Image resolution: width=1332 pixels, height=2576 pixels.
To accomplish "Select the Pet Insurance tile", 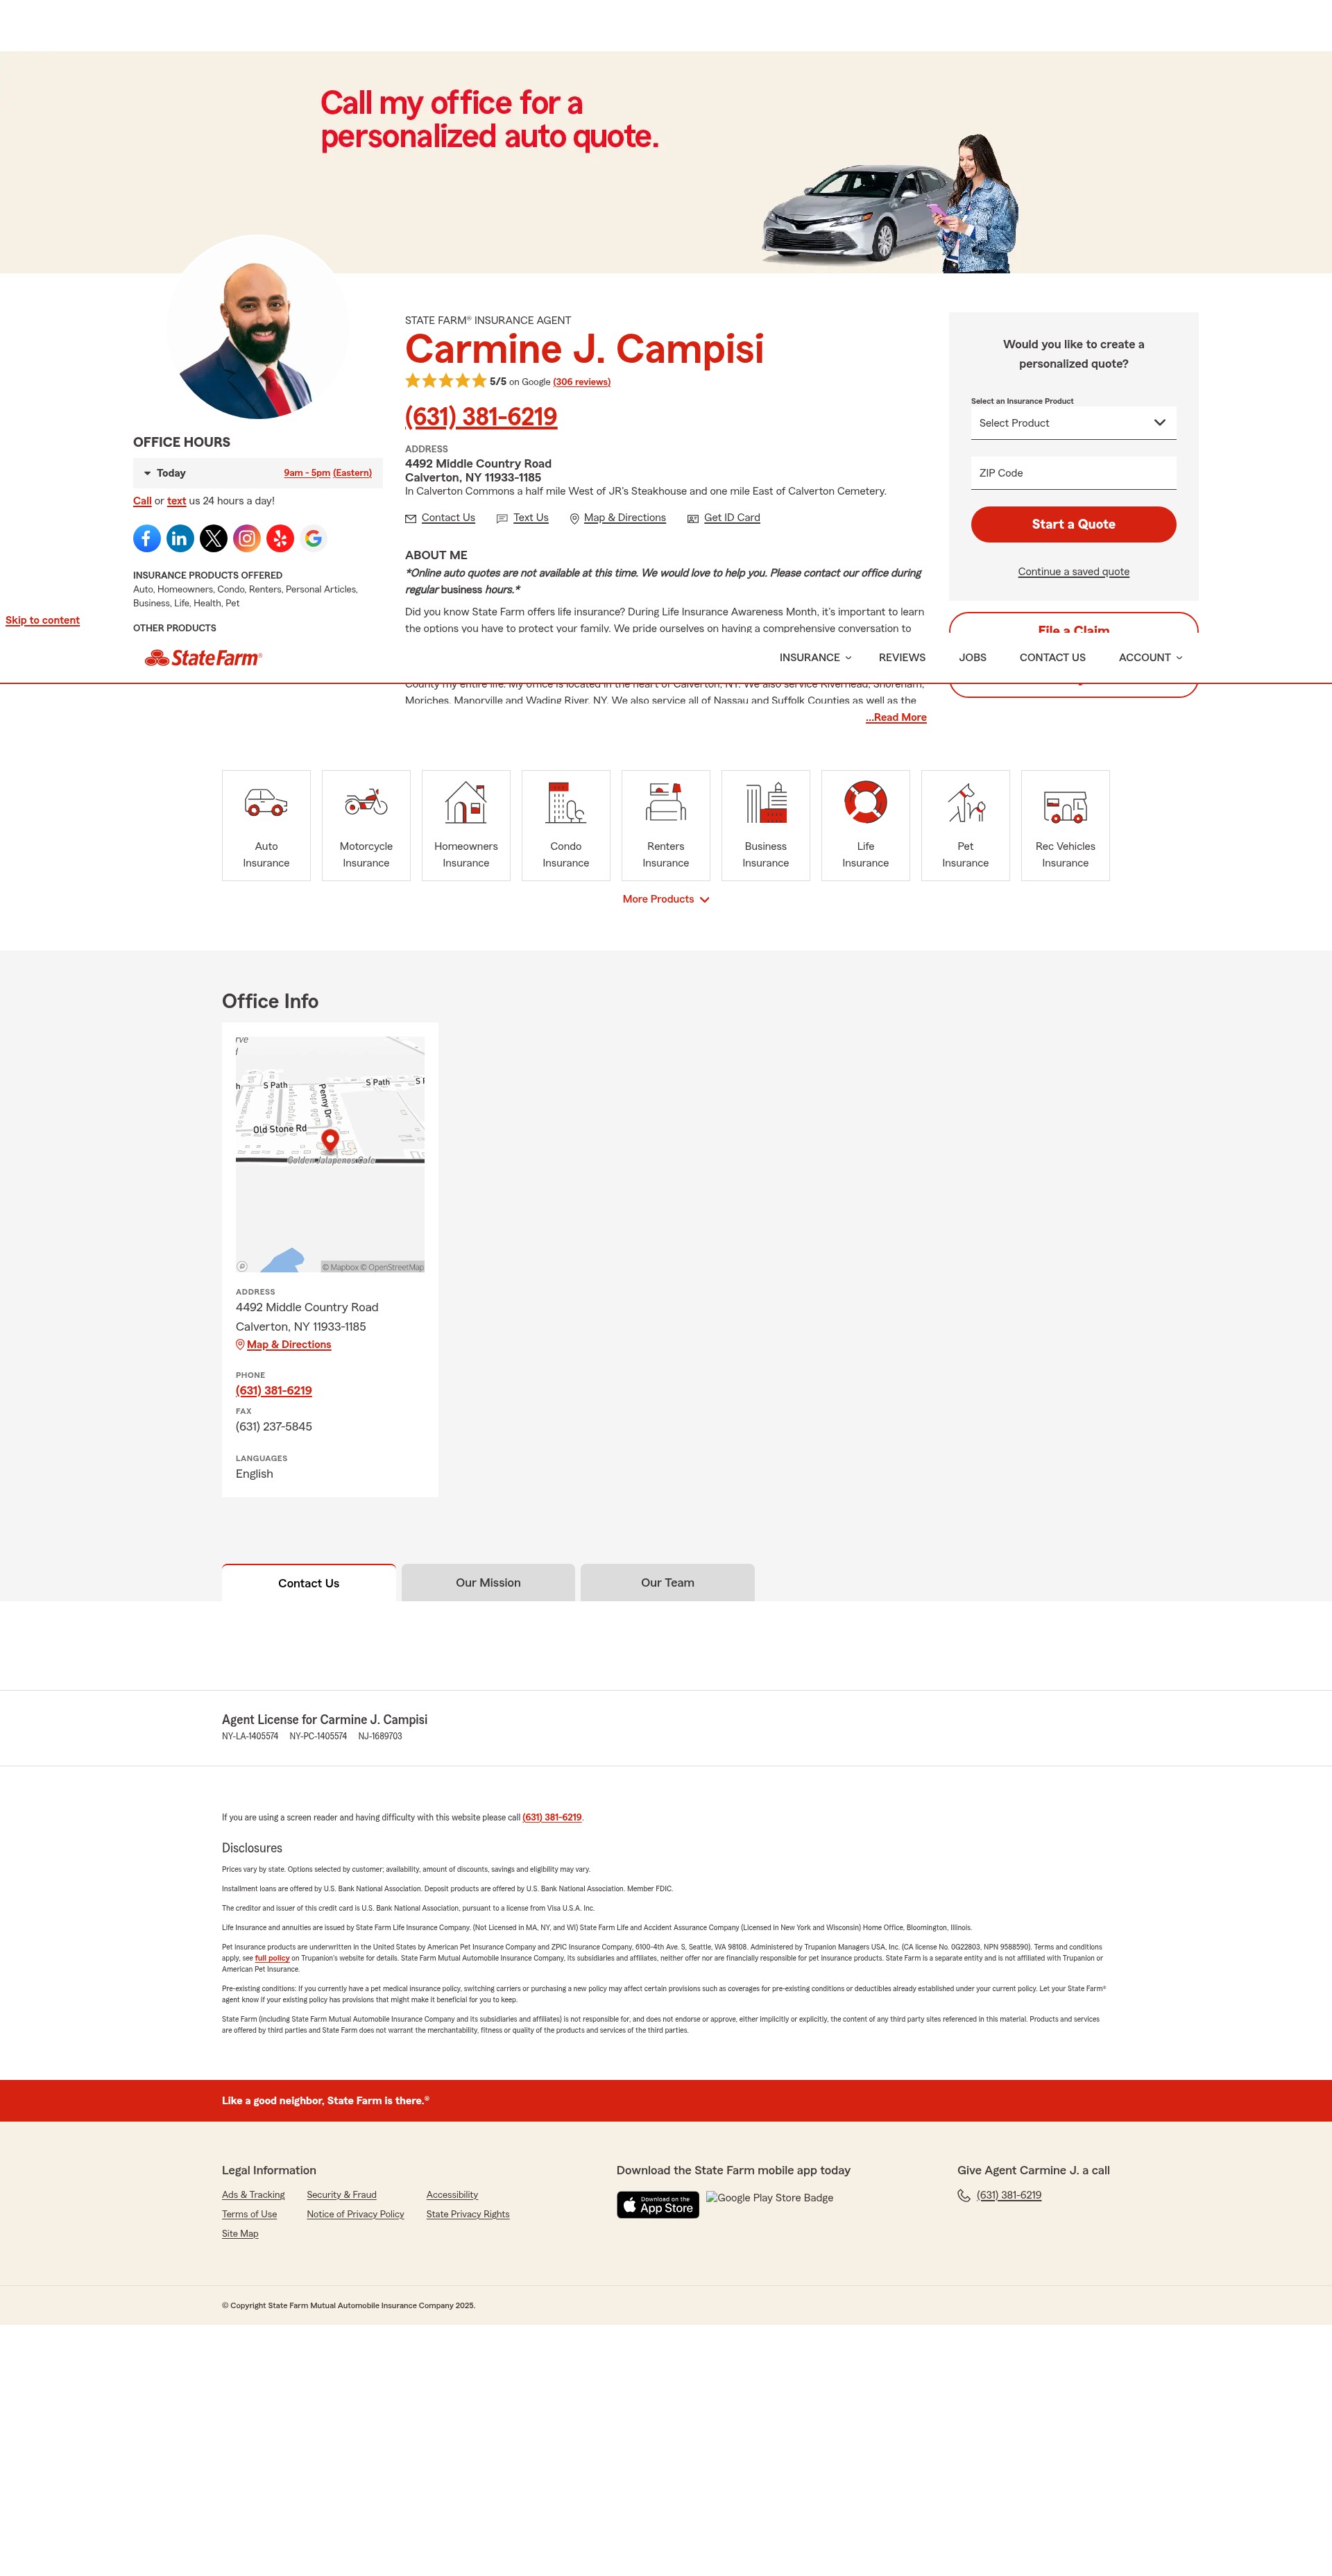I will (x=966, y=825).
